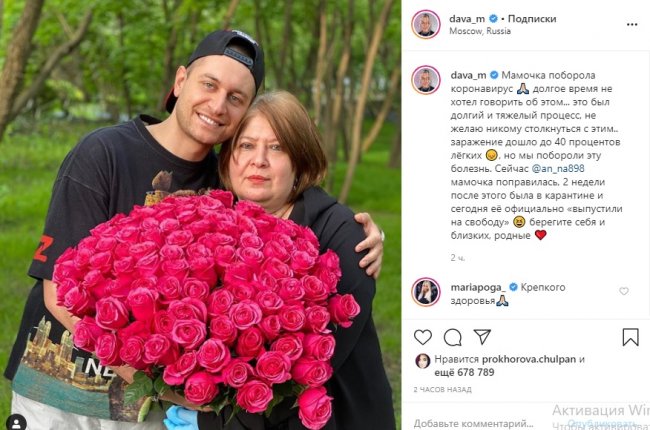Click prokhorova.chulpan small liker avatar
This screenshot has width=650, height=430.
coord(424,360)
